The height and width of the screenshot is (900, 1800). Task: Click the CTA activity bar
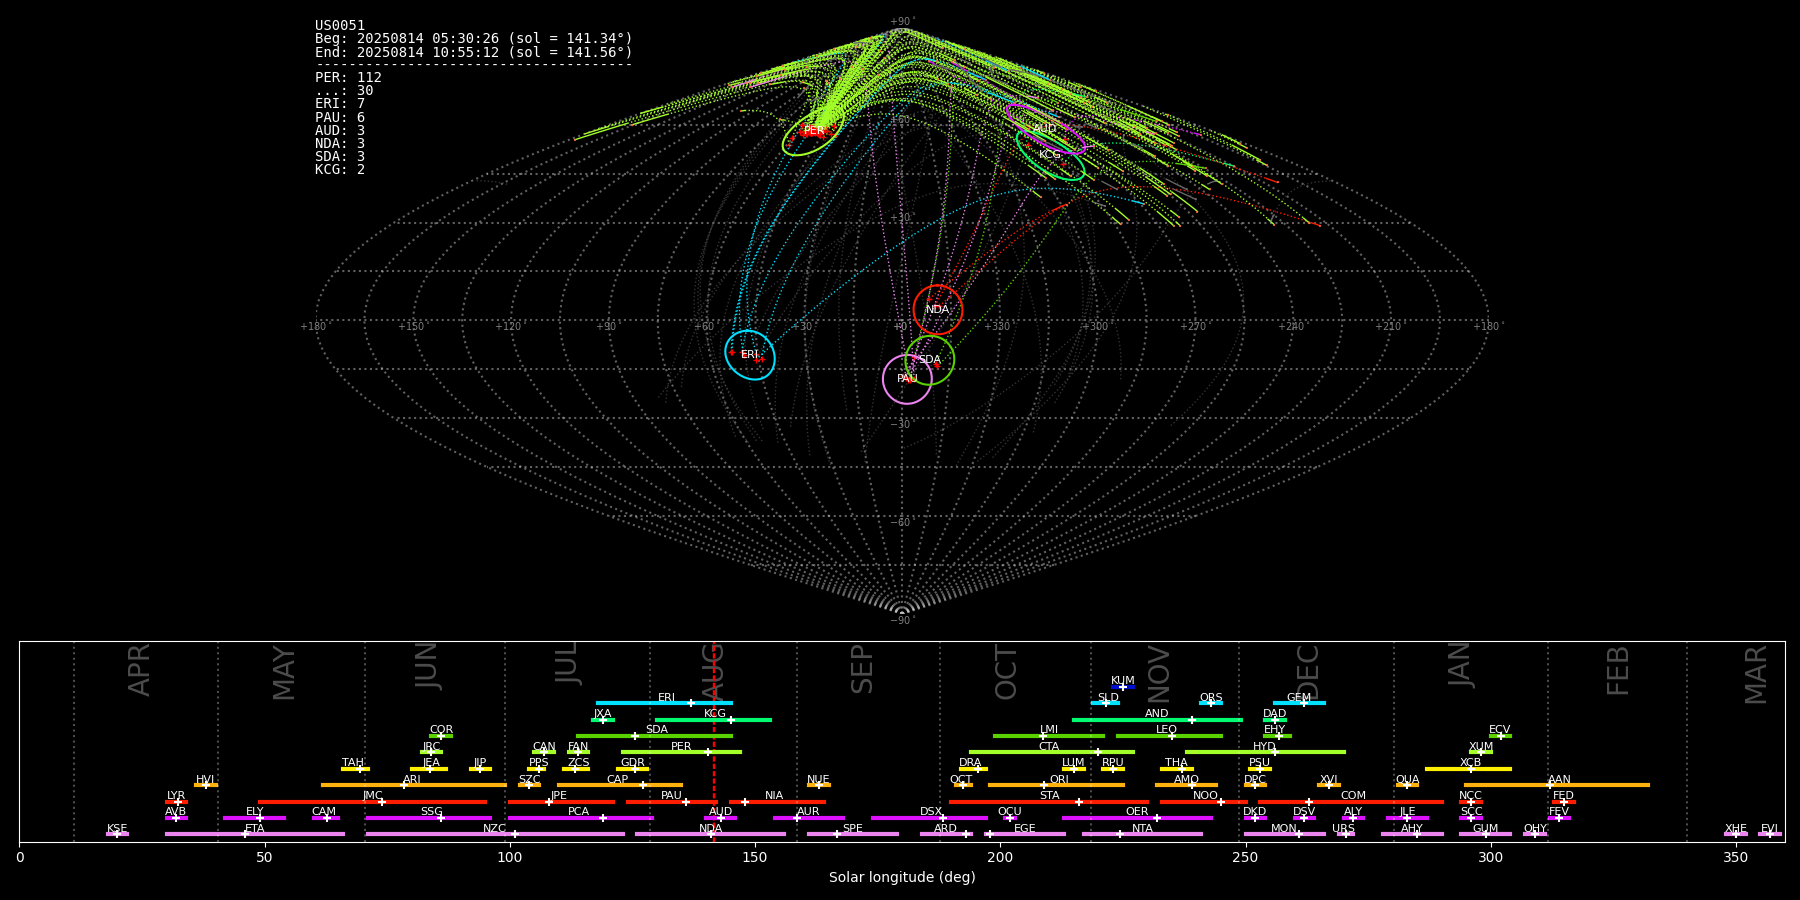pyautogui.click(x=1052, y=752)
